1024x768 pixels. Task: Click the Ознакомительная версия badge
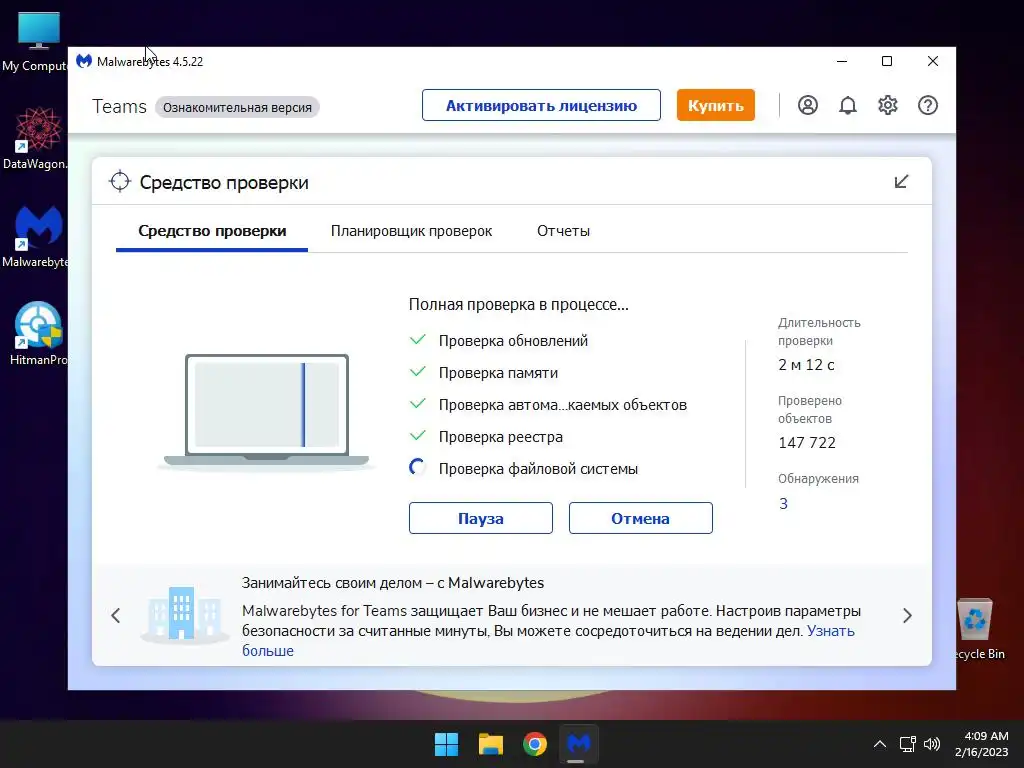[237, 107]
